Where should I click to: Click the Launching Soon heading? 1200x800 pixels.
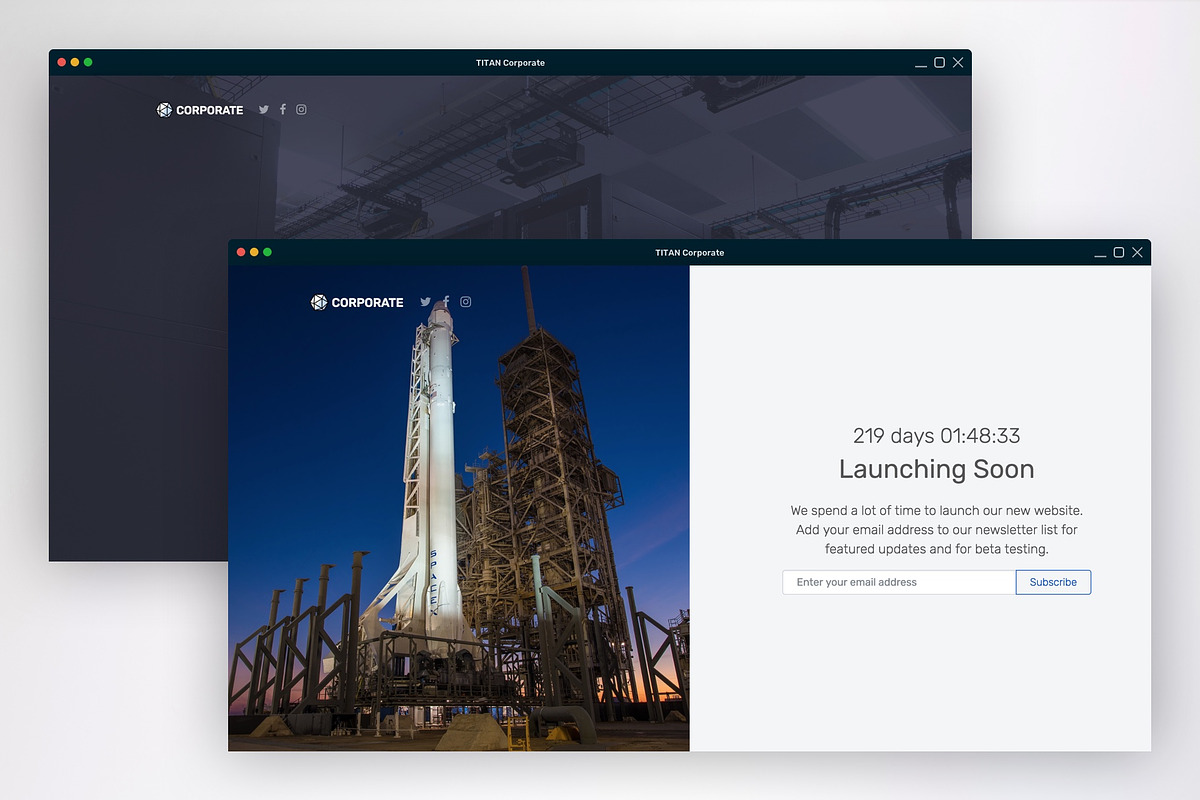coord(937,469)
